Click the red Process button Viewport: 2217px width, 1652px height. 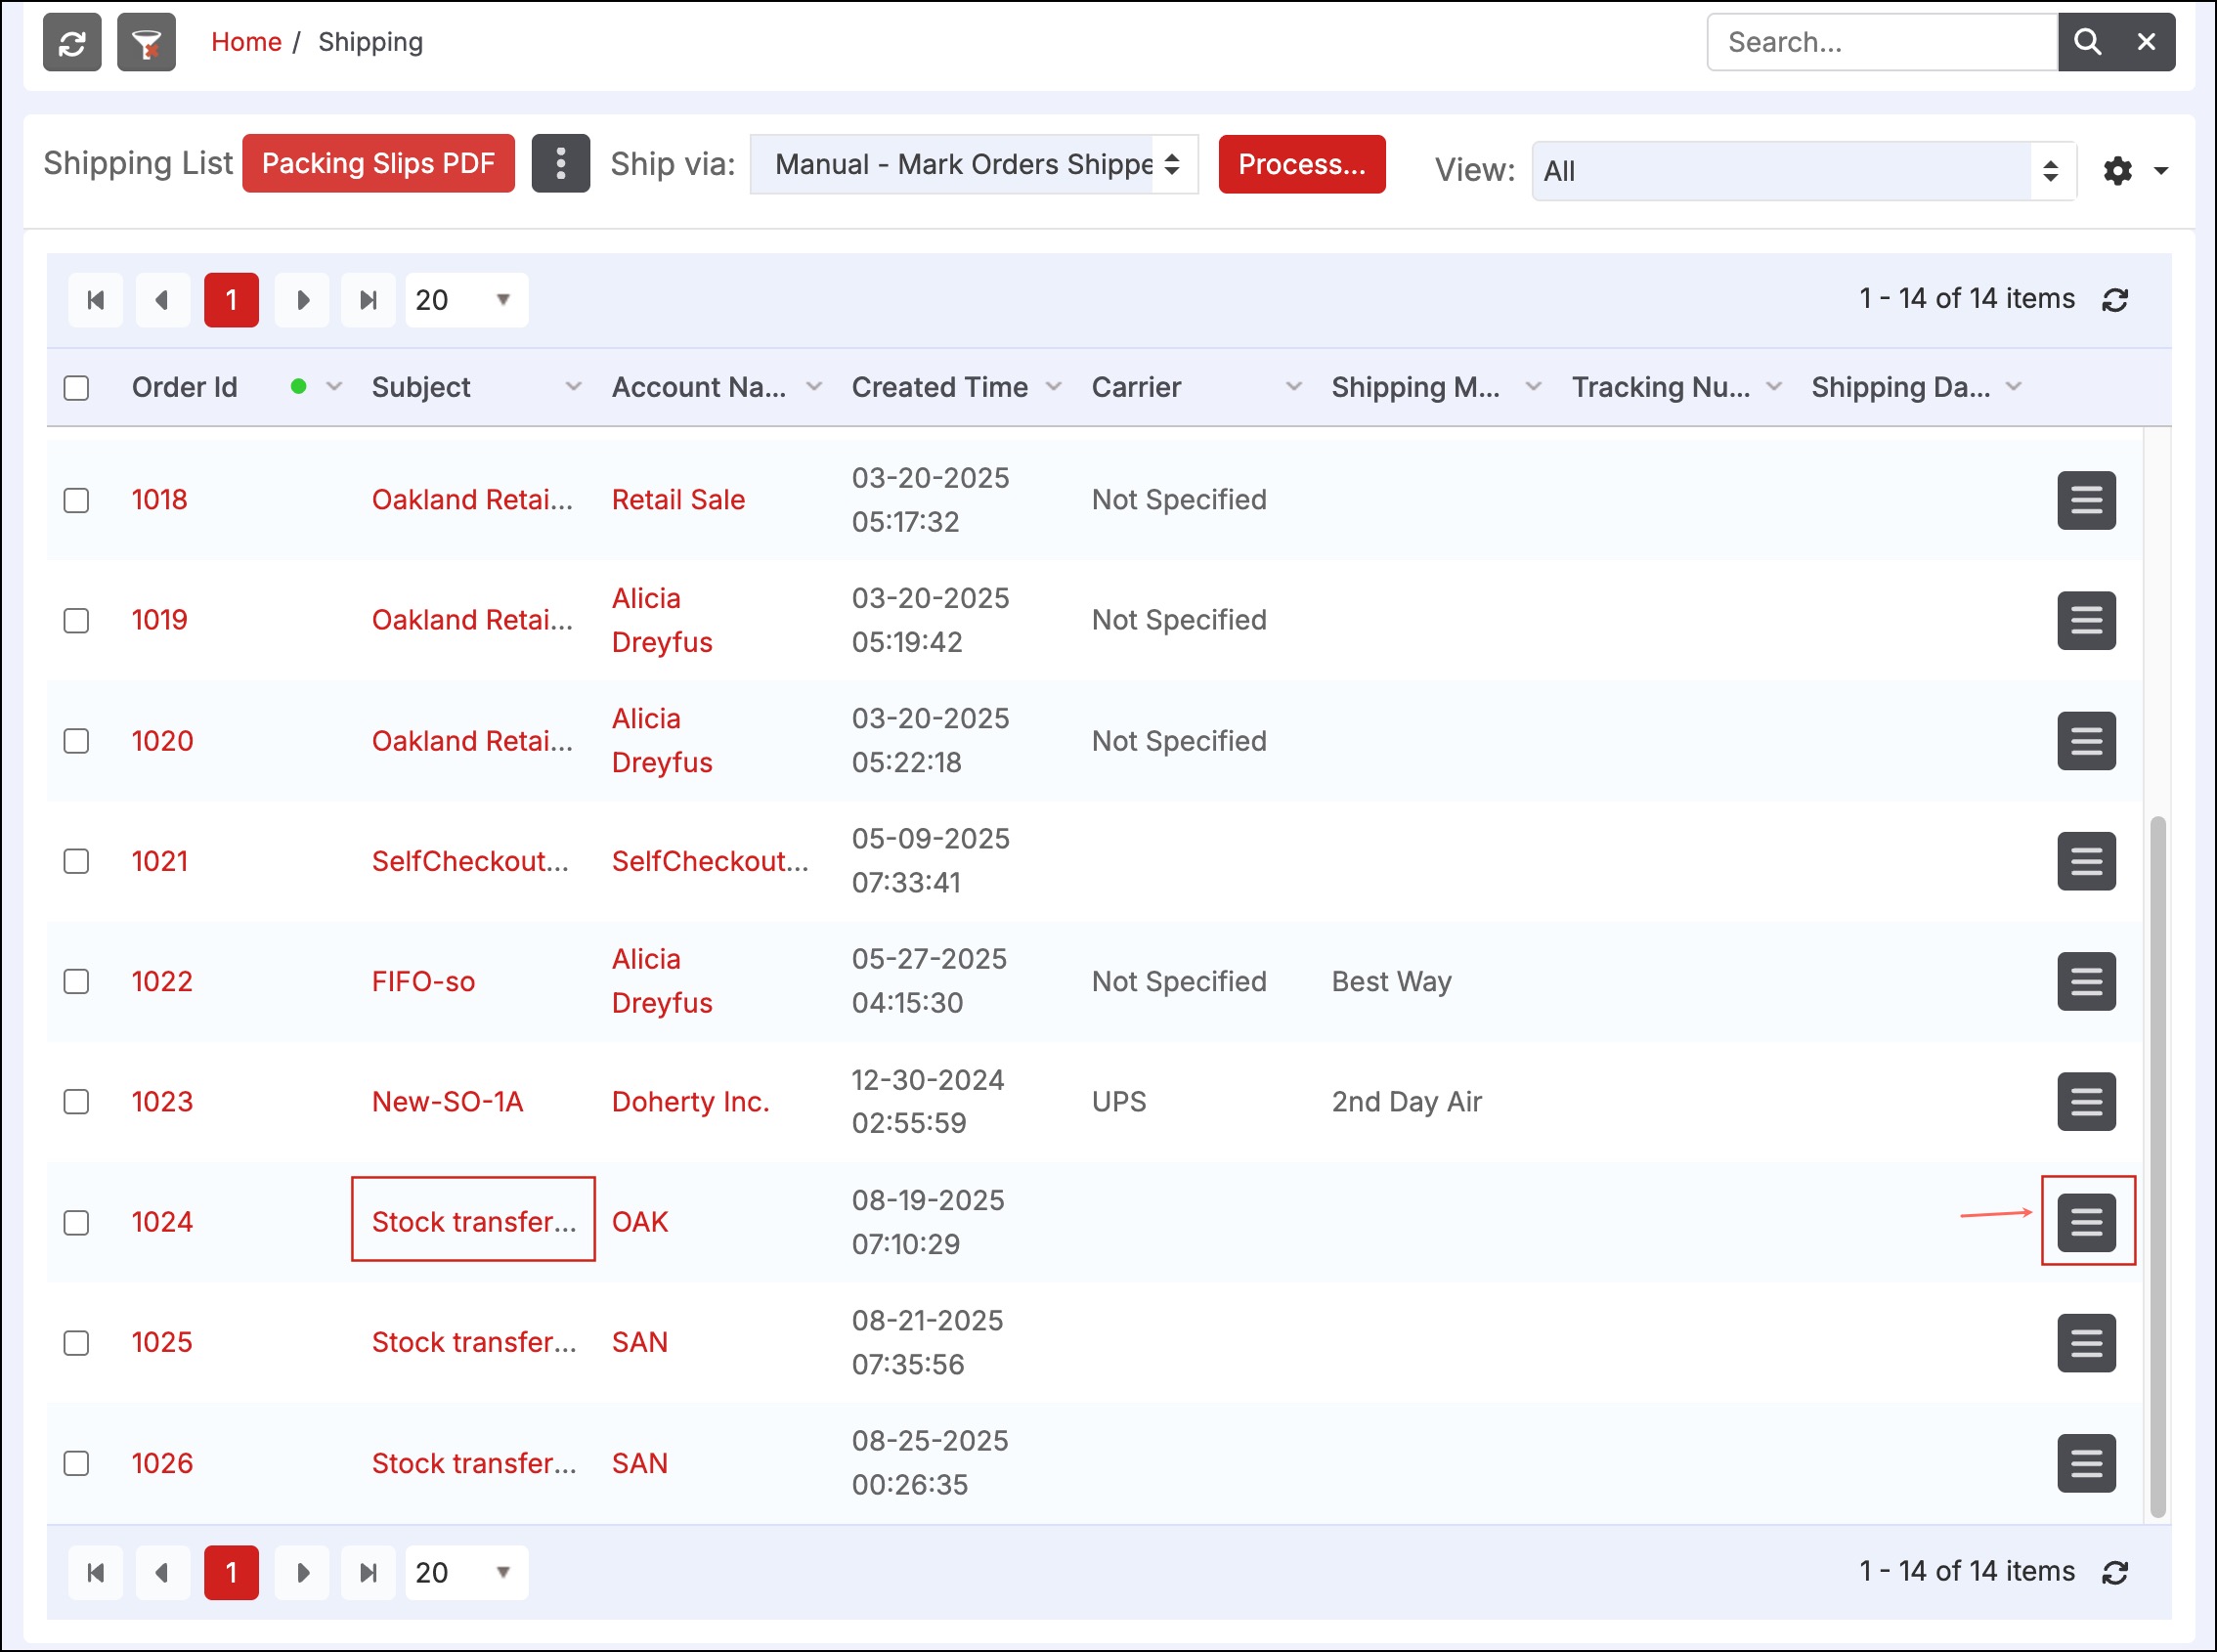click(x=1302, y=164)
